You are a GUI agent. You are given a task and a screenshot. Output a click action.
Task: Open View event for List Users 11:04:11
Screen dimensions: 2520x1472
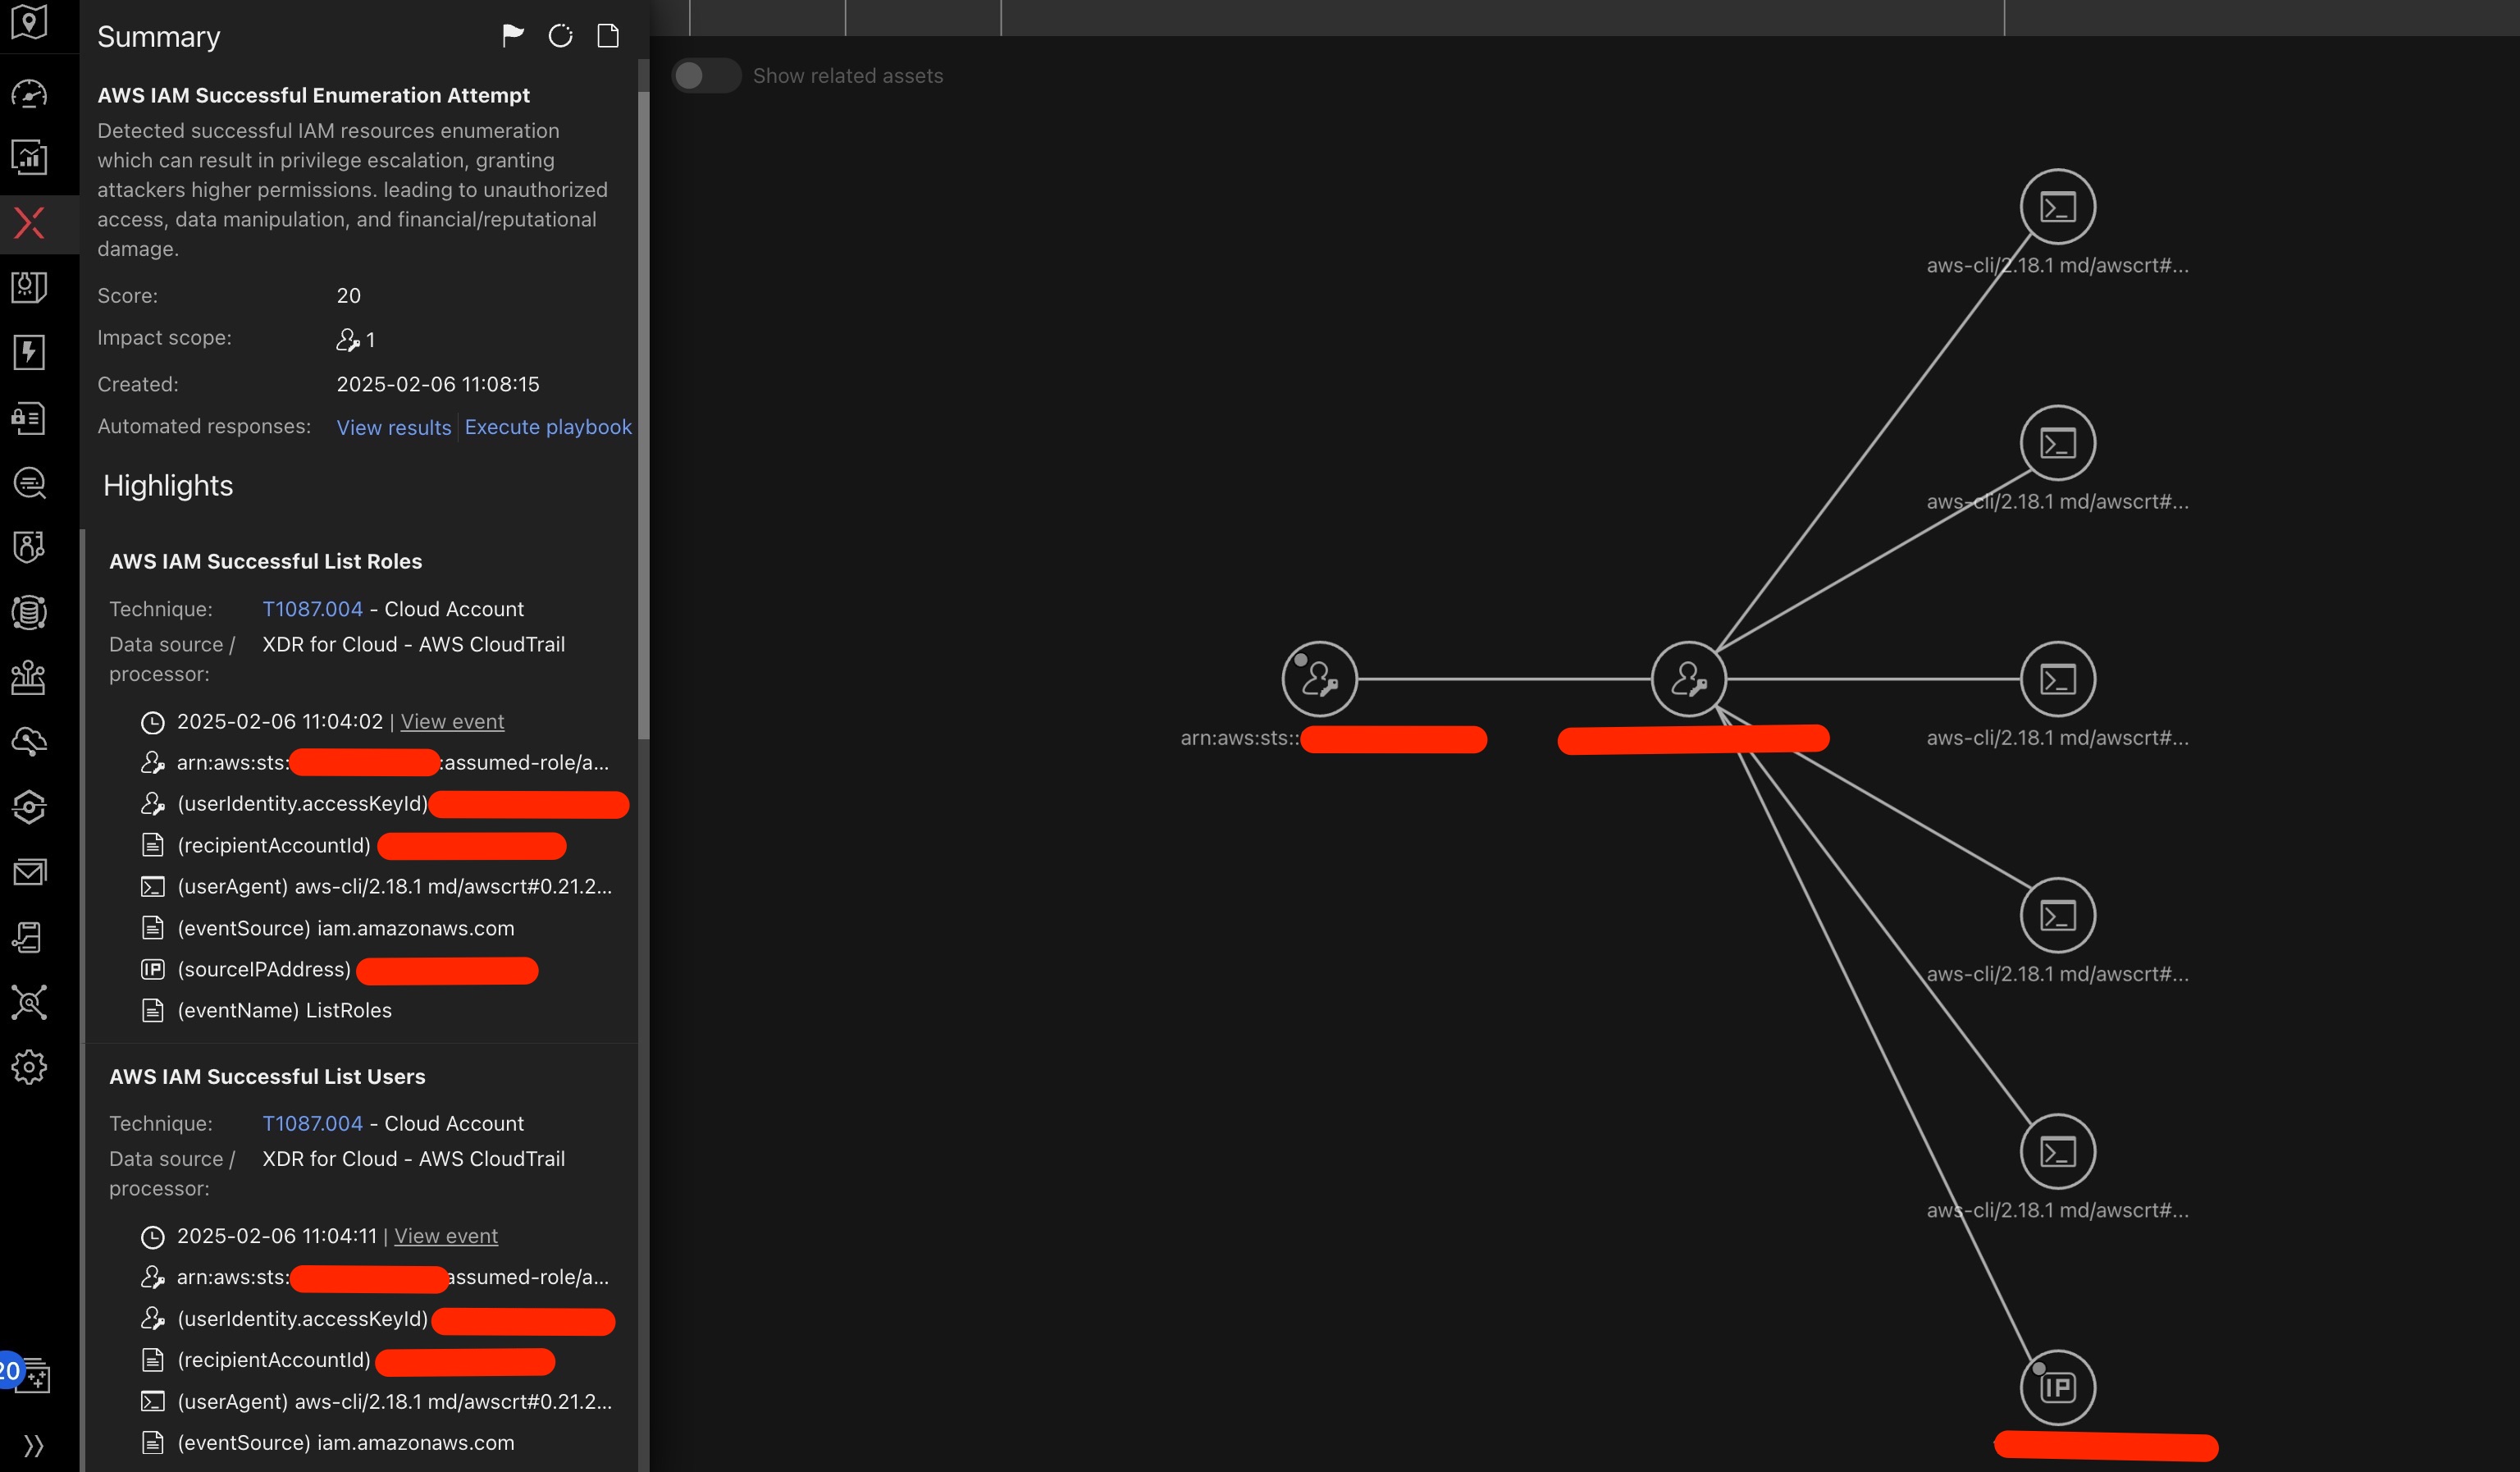(446, 1236)
